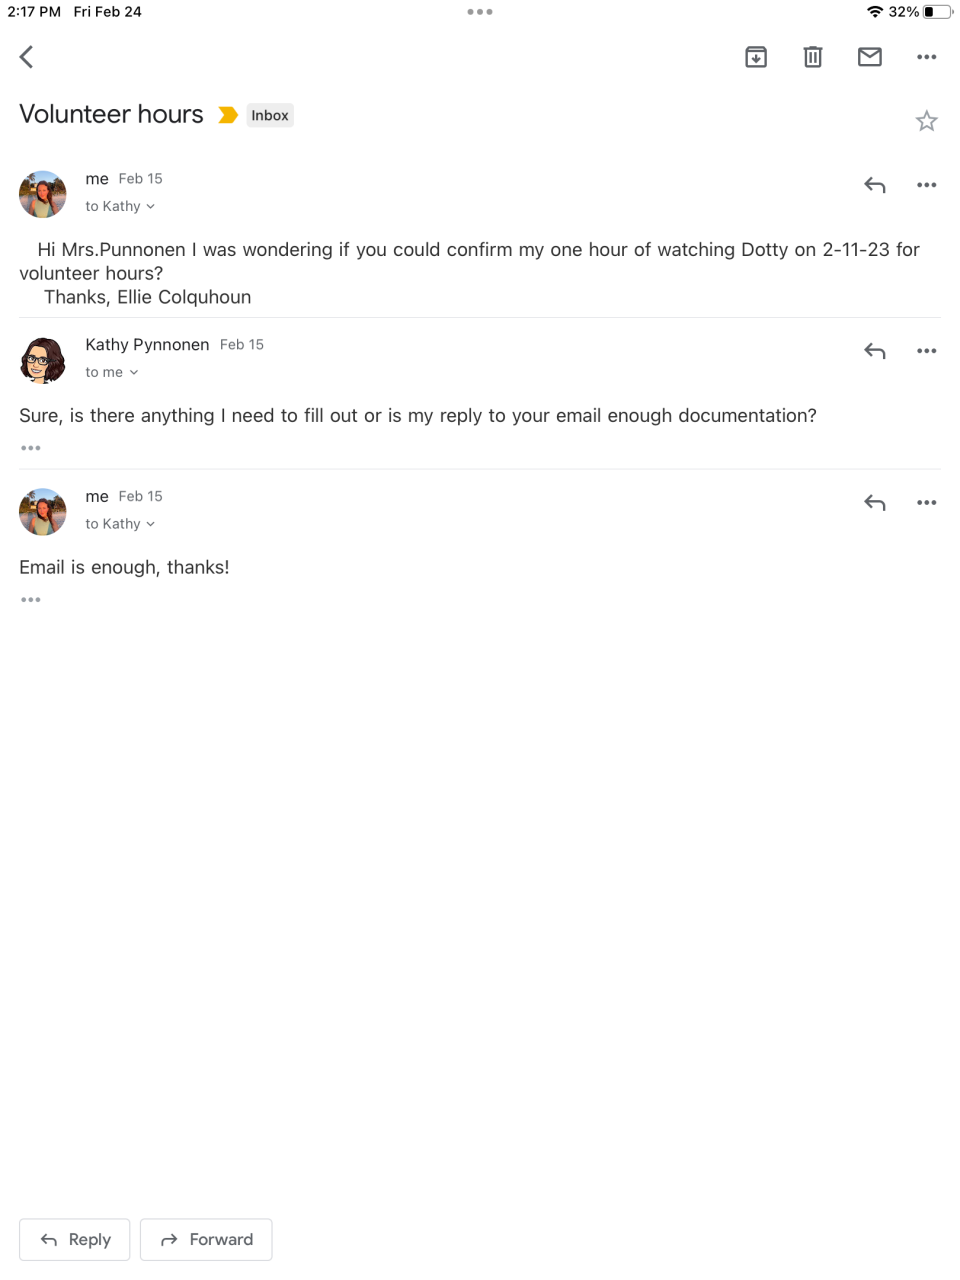Viewport: 960px width, 1280px height.
Task: Expand the 'to Kathy' details on last message
Action: (x=120, y=524)
